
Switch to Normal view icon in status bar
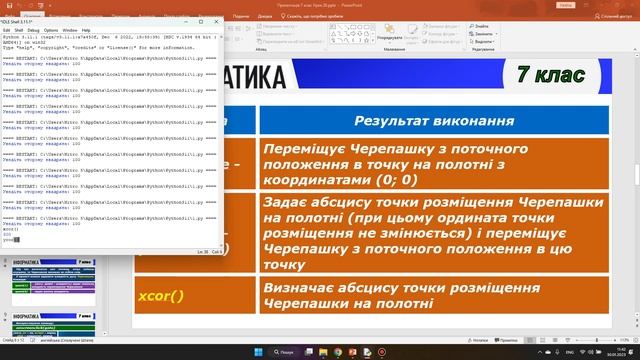pos(530,340)
